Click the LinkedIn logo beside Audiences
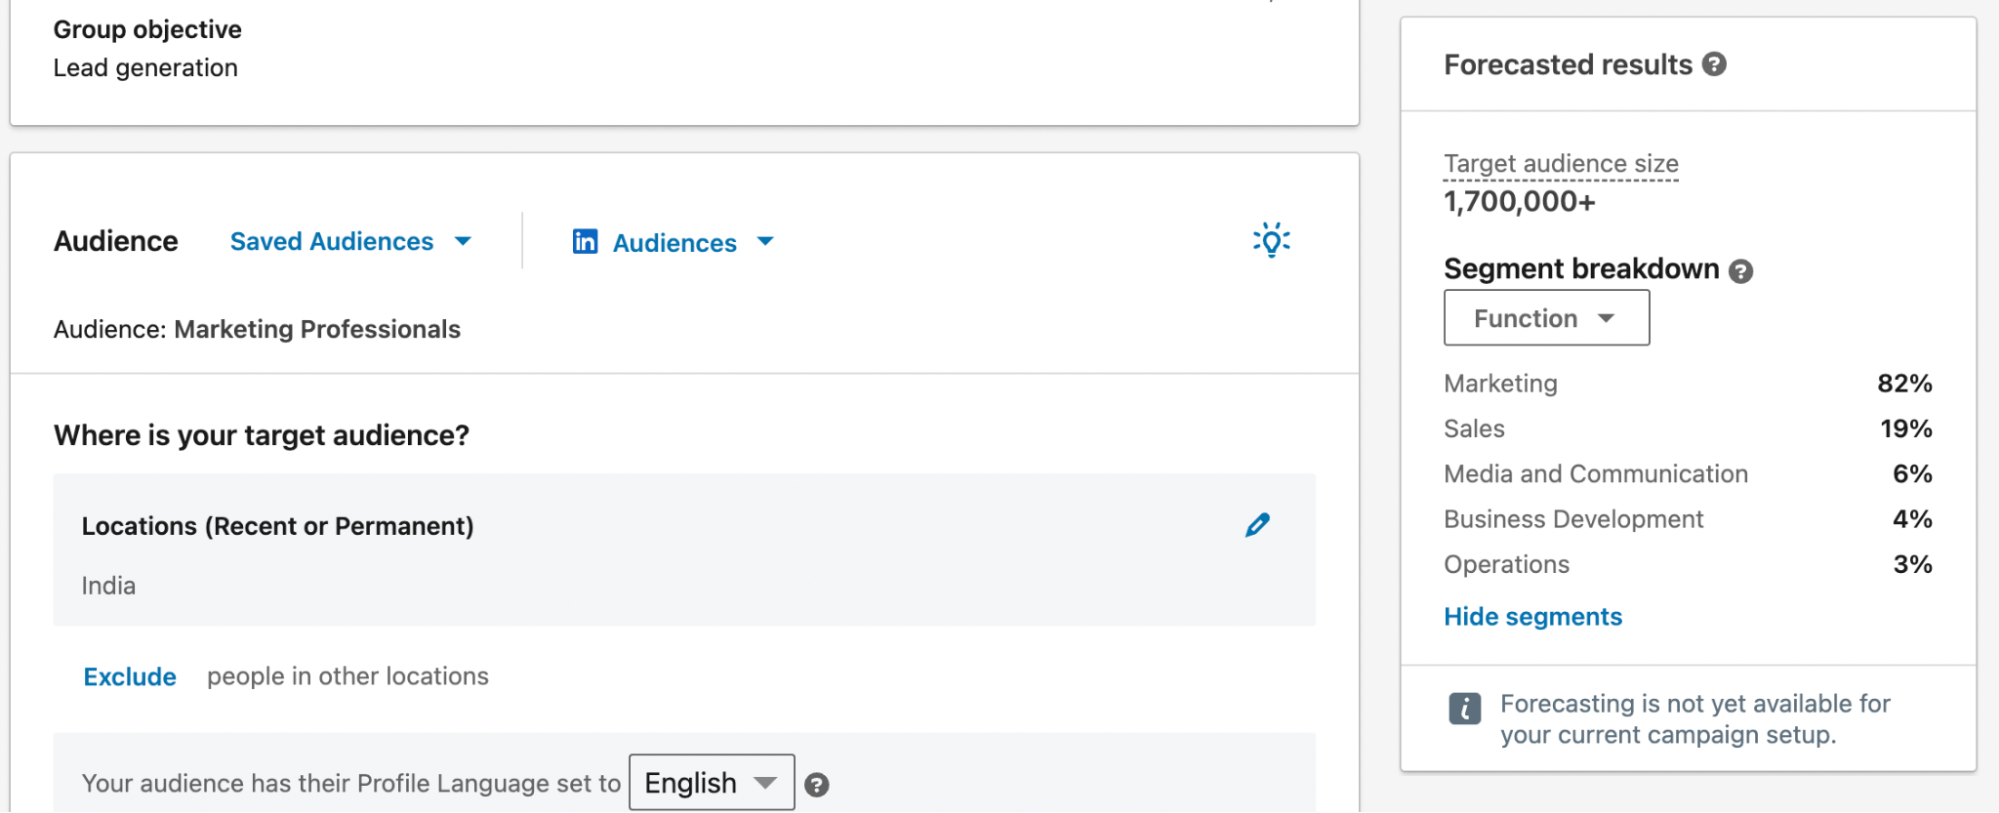Viewport: 1999px width, 813px height. point(585,242)
